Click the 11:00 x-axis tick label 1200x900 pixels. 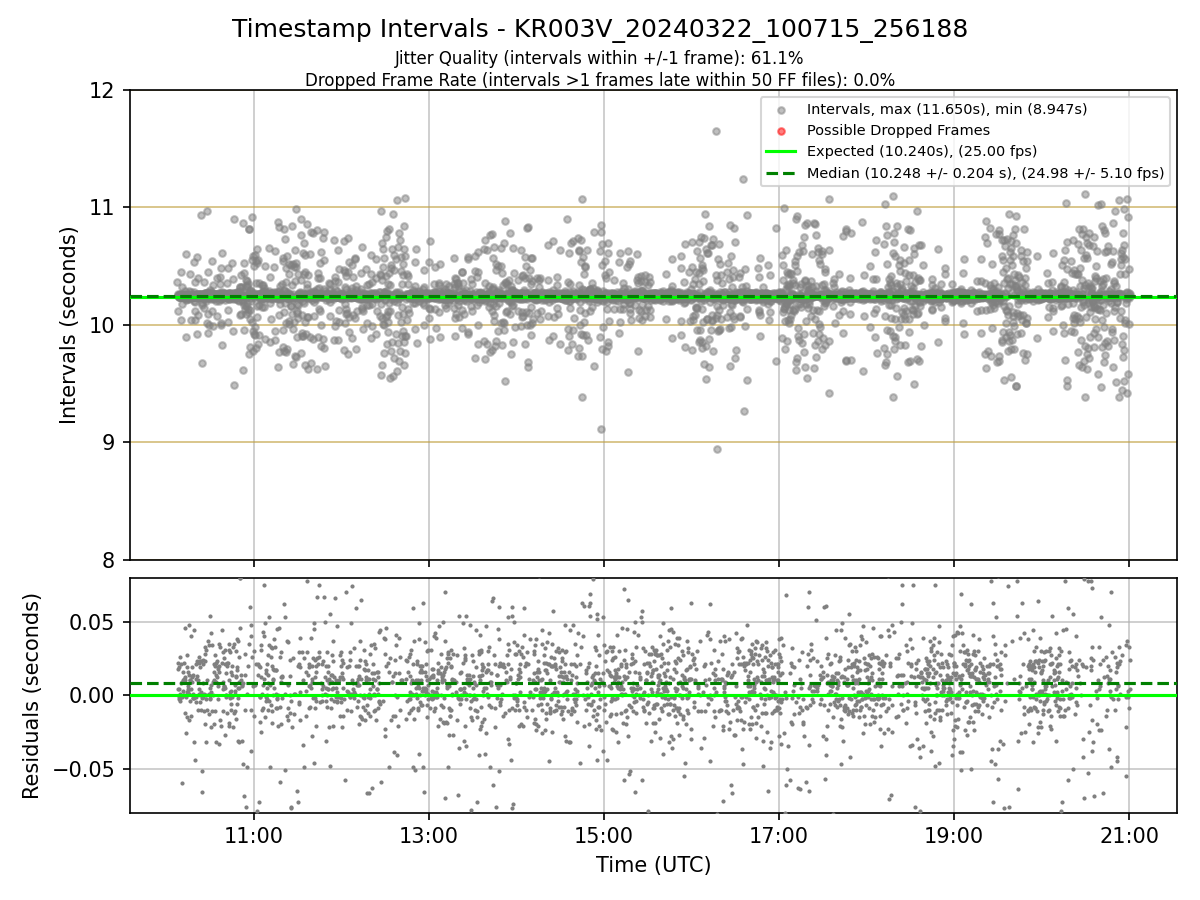pyautogui.click(x=253, y=835)
